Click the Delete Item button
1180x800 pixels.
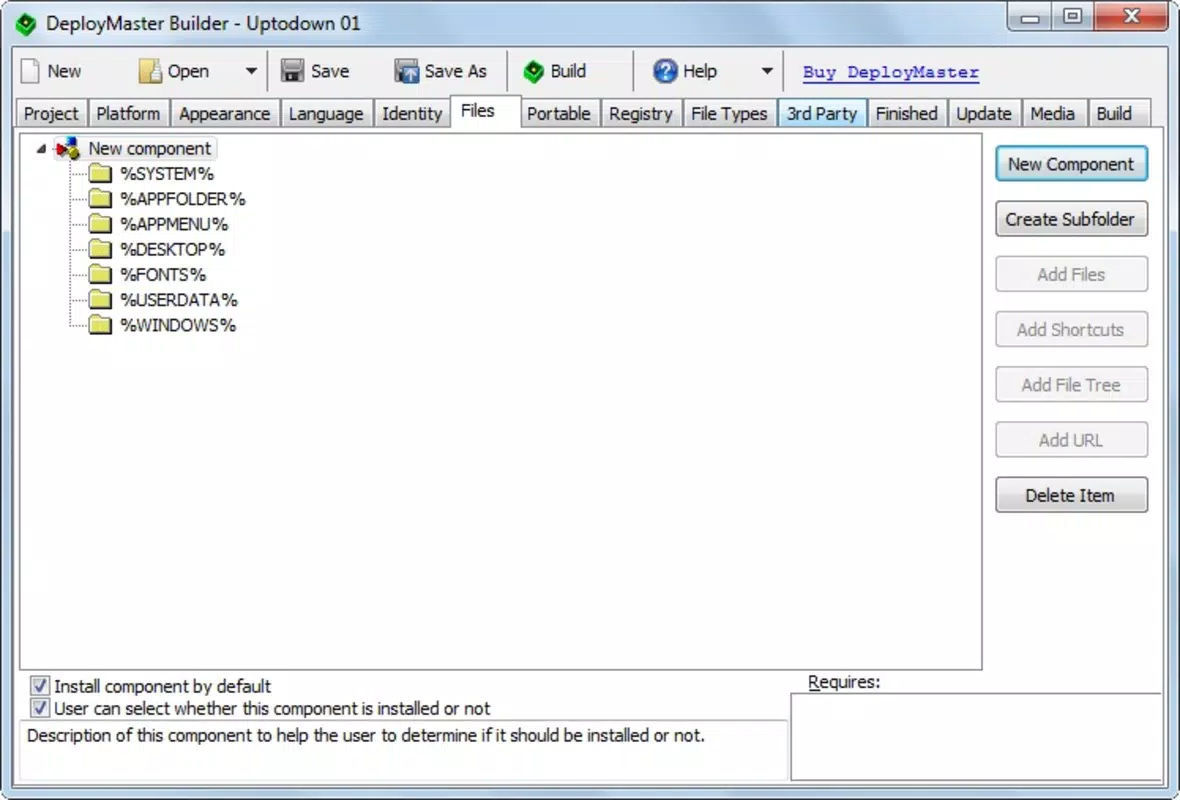click(1071, 495)
